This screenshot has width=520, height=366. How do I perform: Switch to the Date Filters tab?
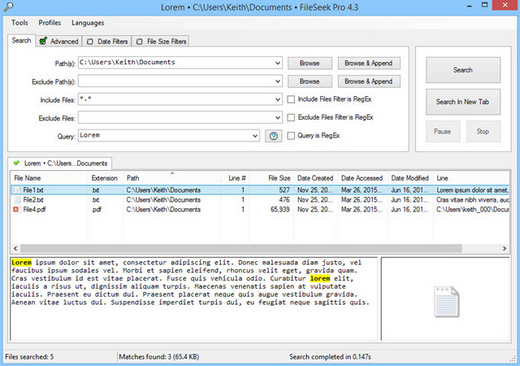(x=107, y=41)
